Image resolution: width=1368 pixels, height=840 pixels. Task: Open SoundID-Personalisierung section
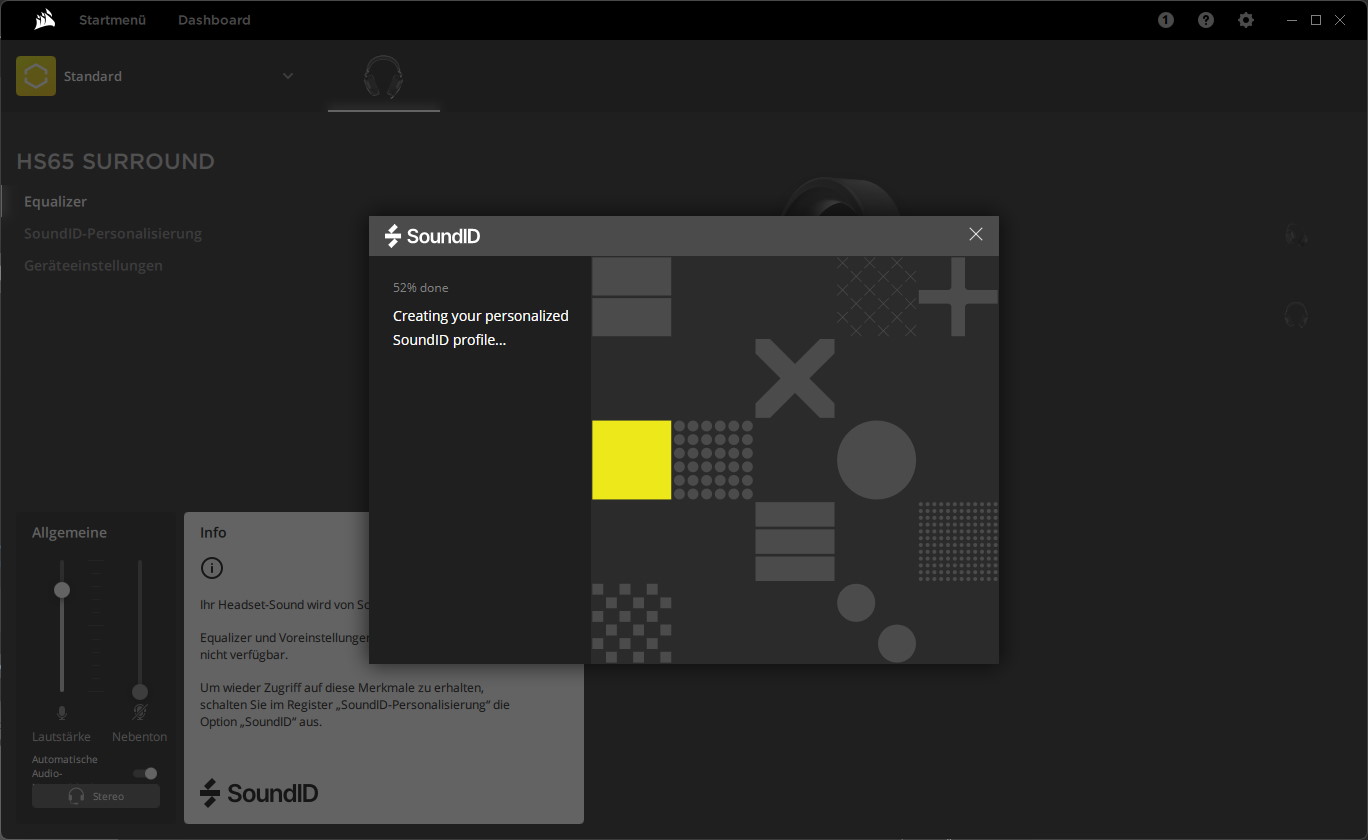click(113, 233)
